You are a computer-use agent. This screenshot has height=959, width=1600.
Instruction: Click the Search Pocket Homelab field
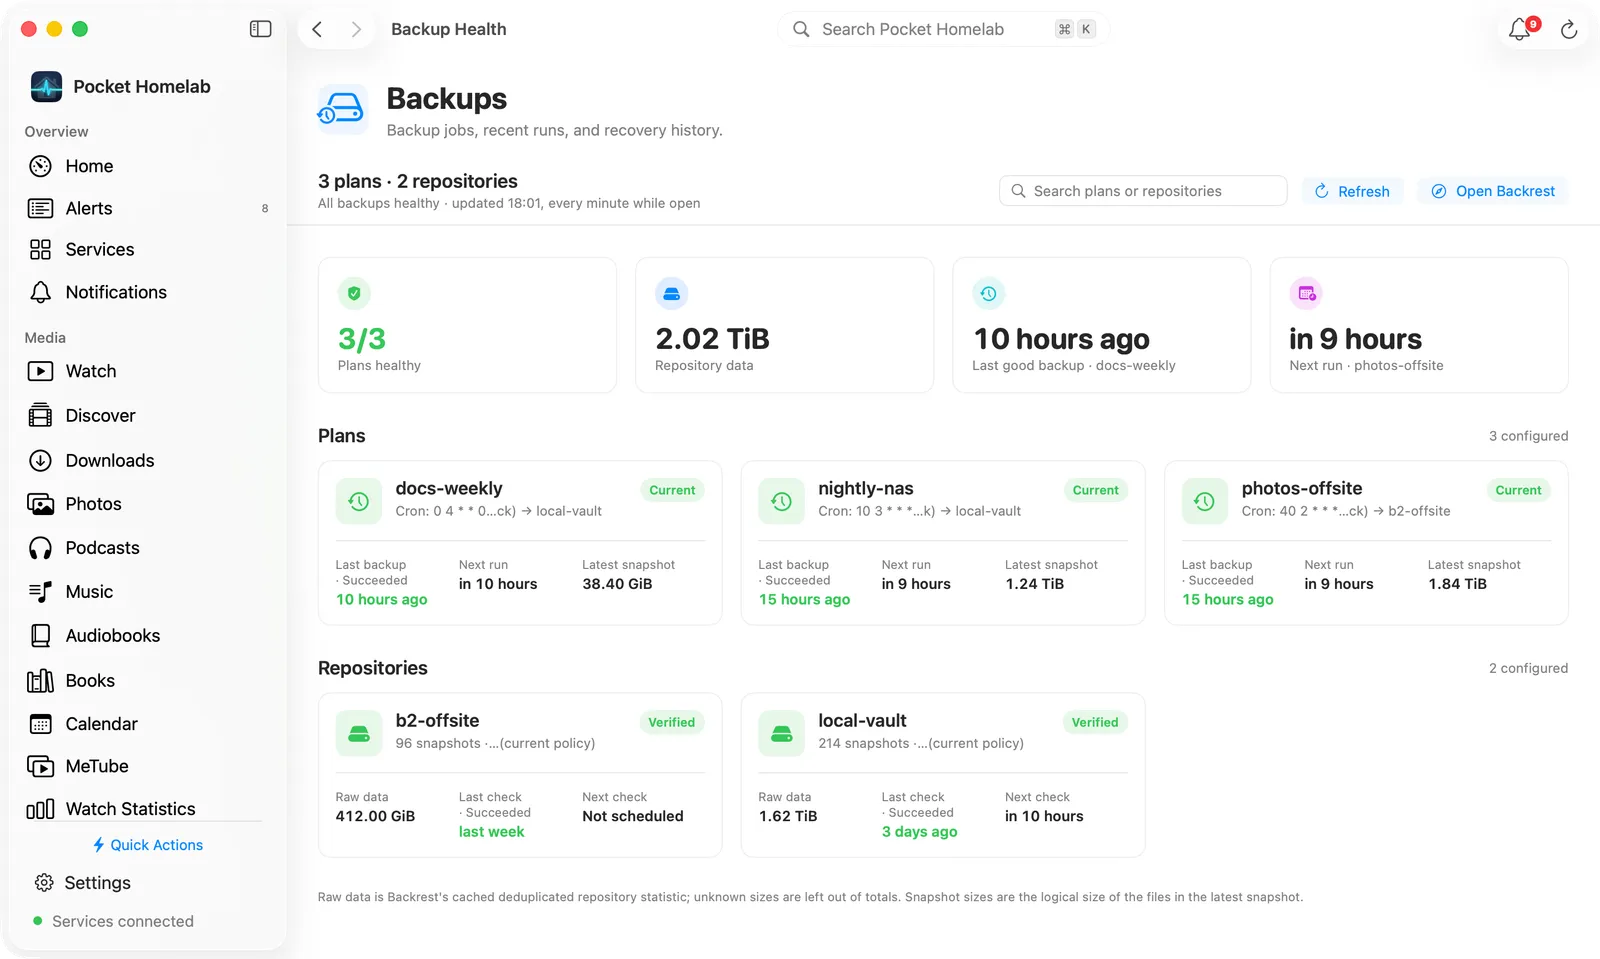(x=943, y=29)
